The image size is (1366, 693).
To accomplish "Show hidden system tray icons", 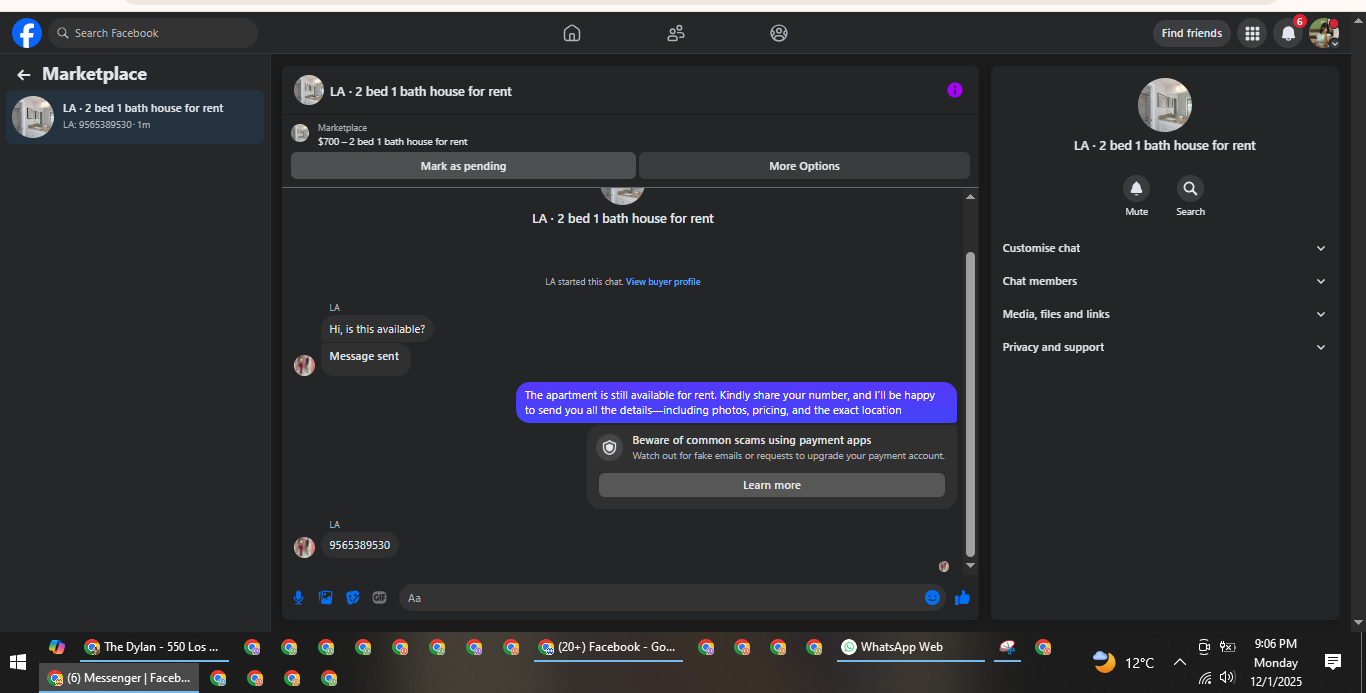I will [1179, 662].
